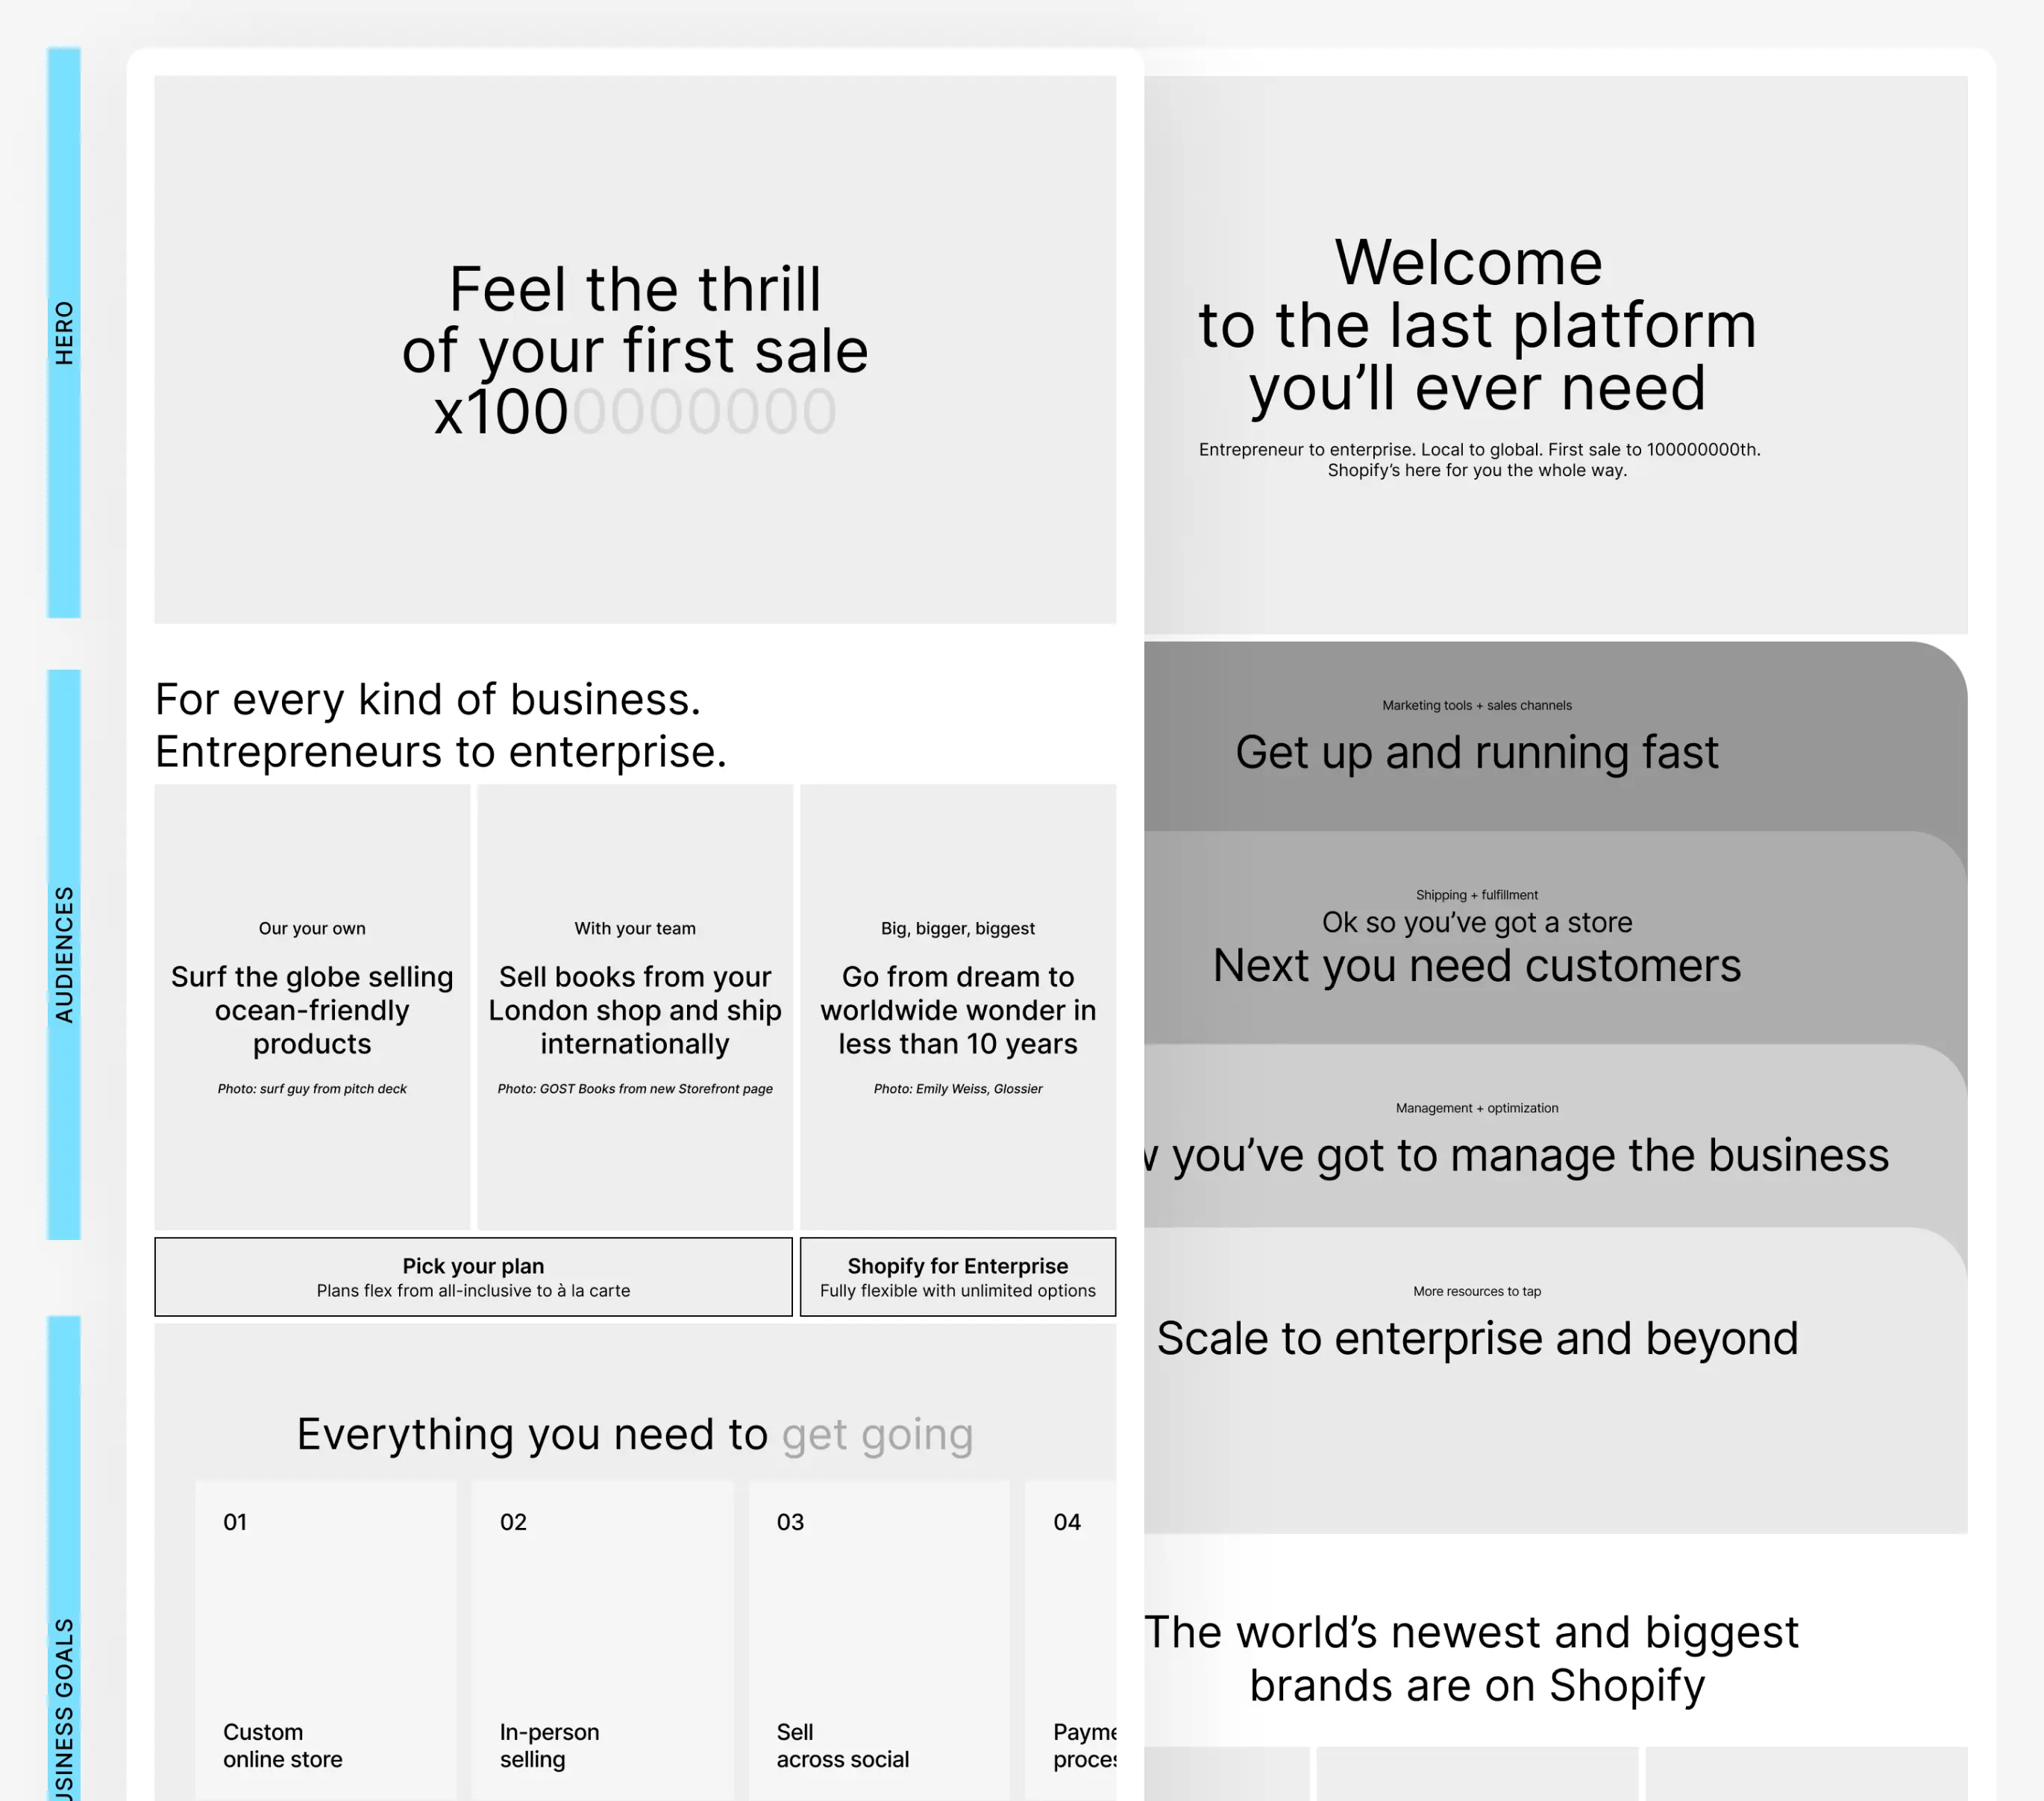Click 'Shopify for Enterprise' button
The image size is (2044, 1801).
tap(958, 1276)
